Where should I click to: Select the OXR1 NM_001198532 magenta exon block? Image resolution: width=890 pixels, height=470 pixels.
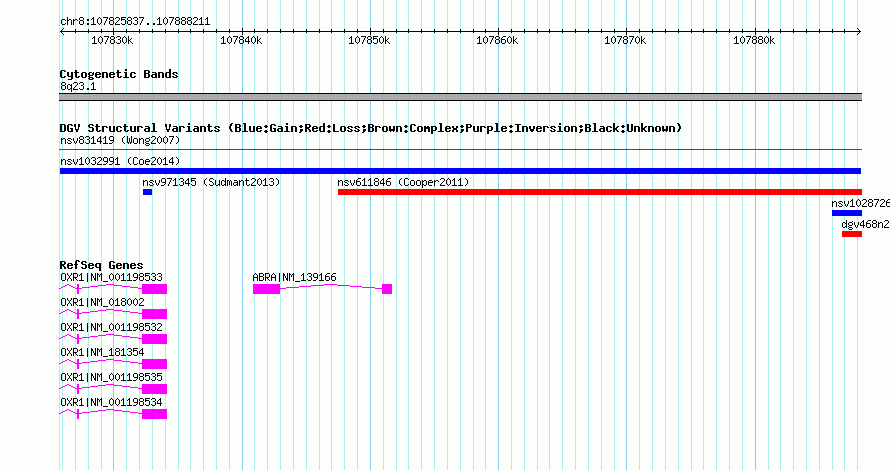pyautogui.click(x=154, y=339)
